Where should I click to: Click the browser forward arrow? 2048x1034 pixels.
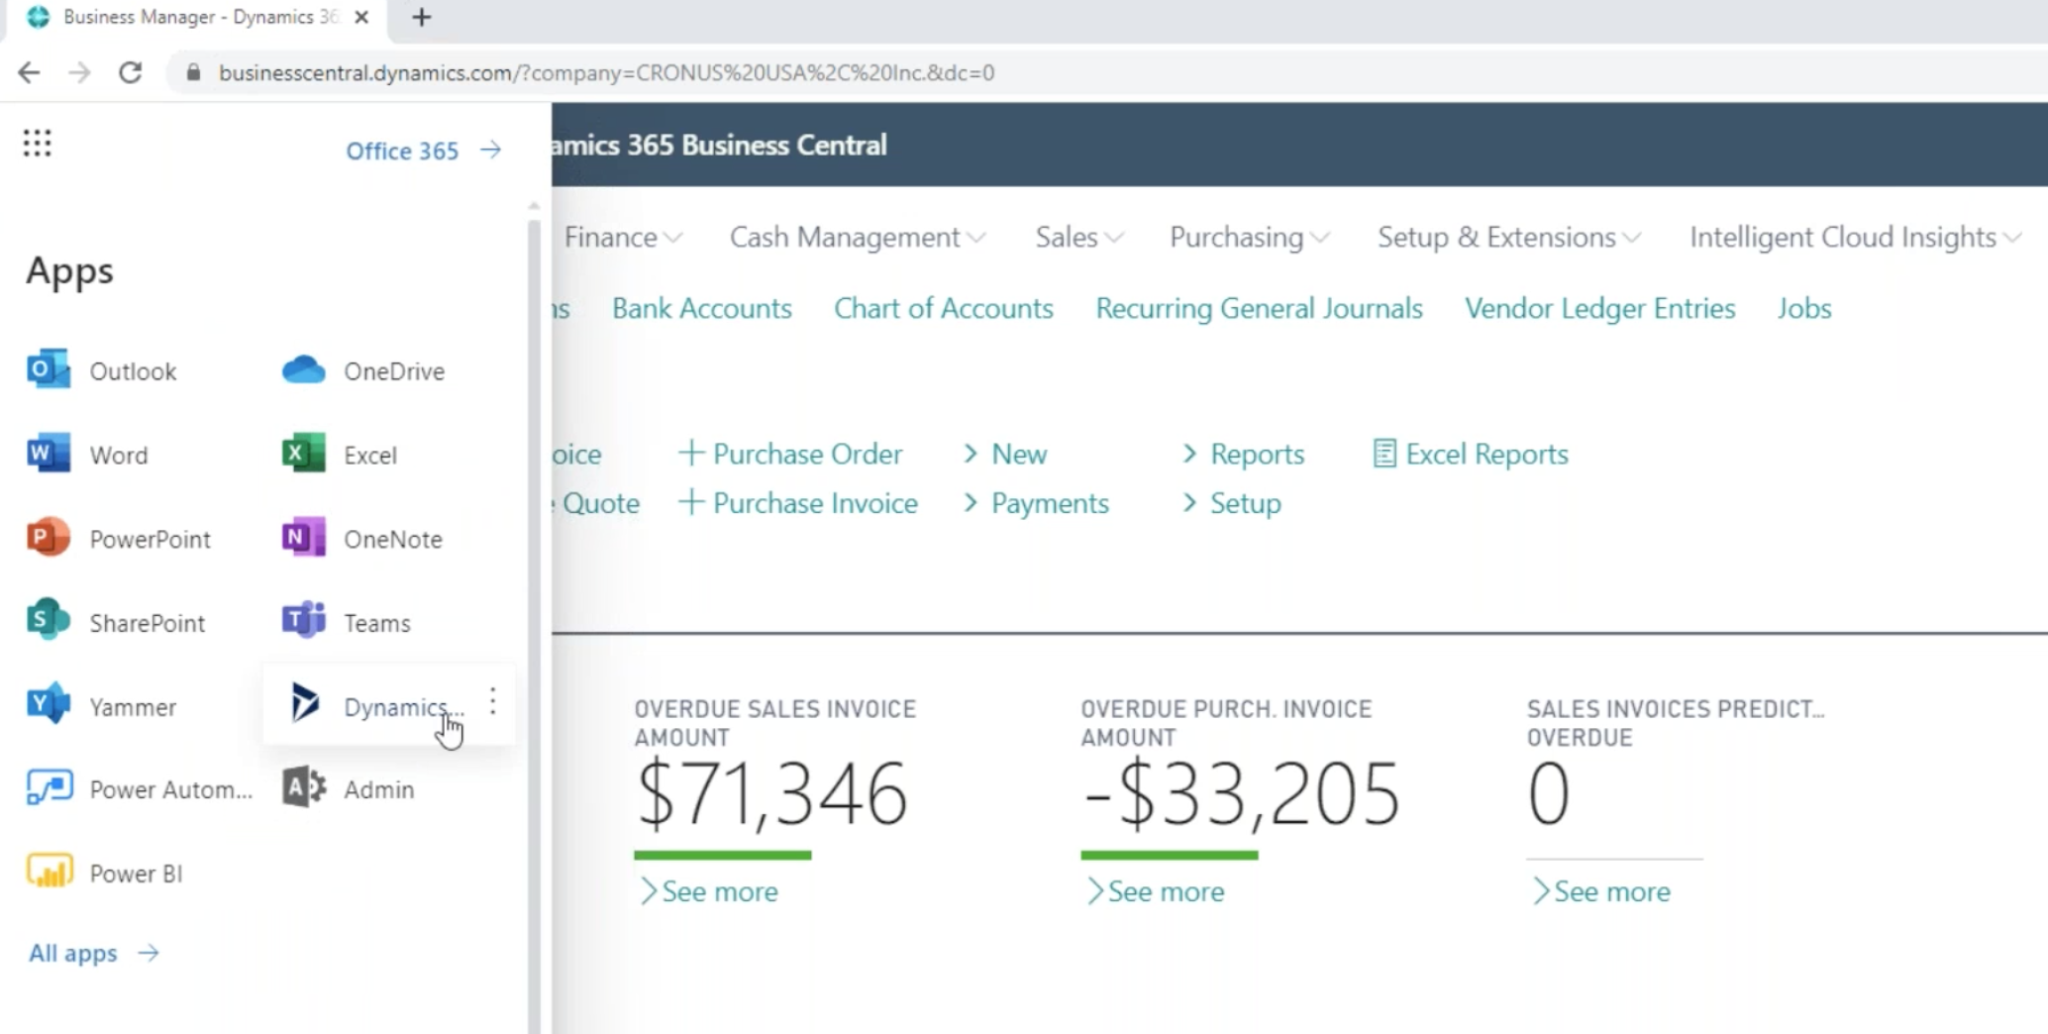point(79,72)
